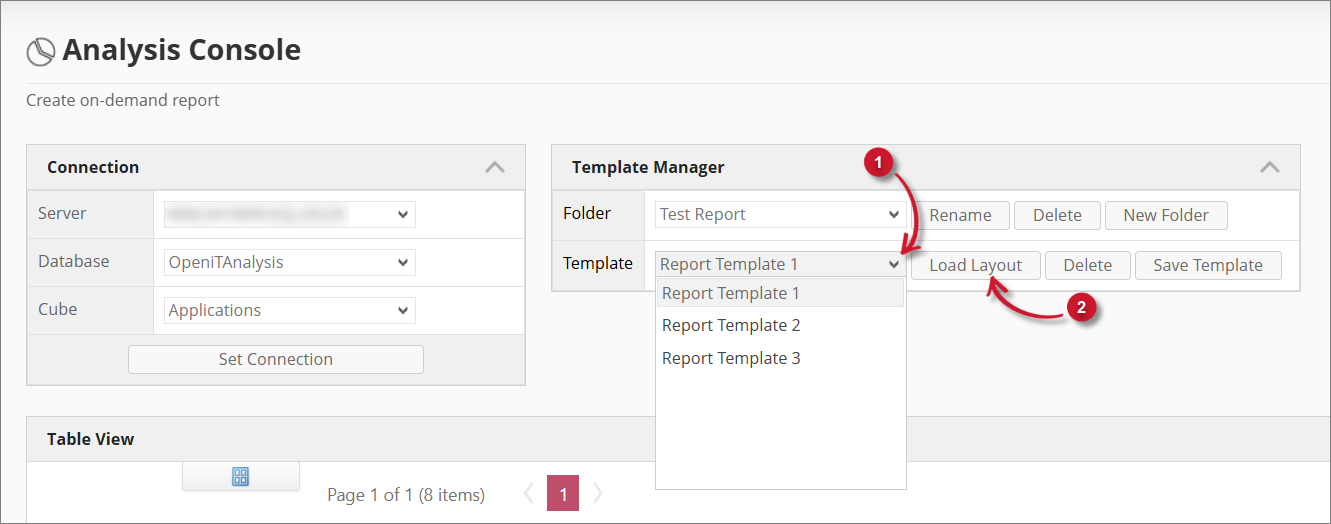Open the Cube dropdown showing Applications
1331x524 pixels.
click(x=290, y=310)
